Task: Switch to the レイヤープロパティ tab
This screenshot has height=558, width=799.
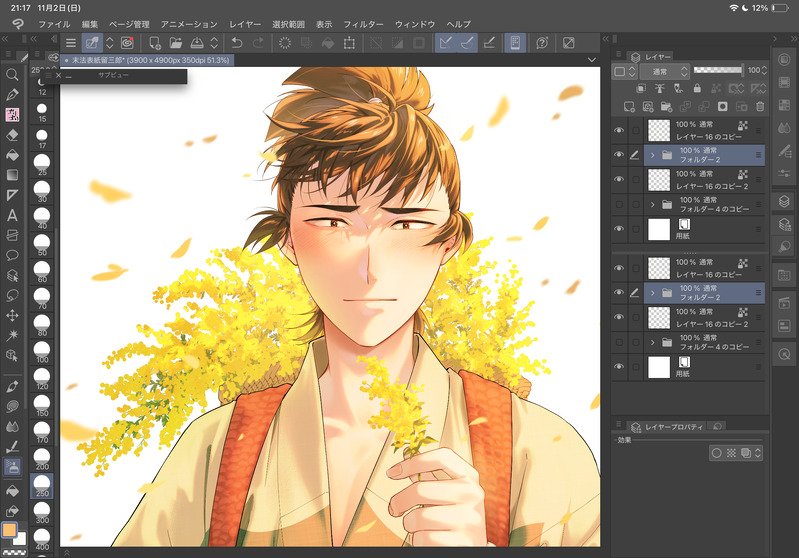Action: [x=669, y=427]
